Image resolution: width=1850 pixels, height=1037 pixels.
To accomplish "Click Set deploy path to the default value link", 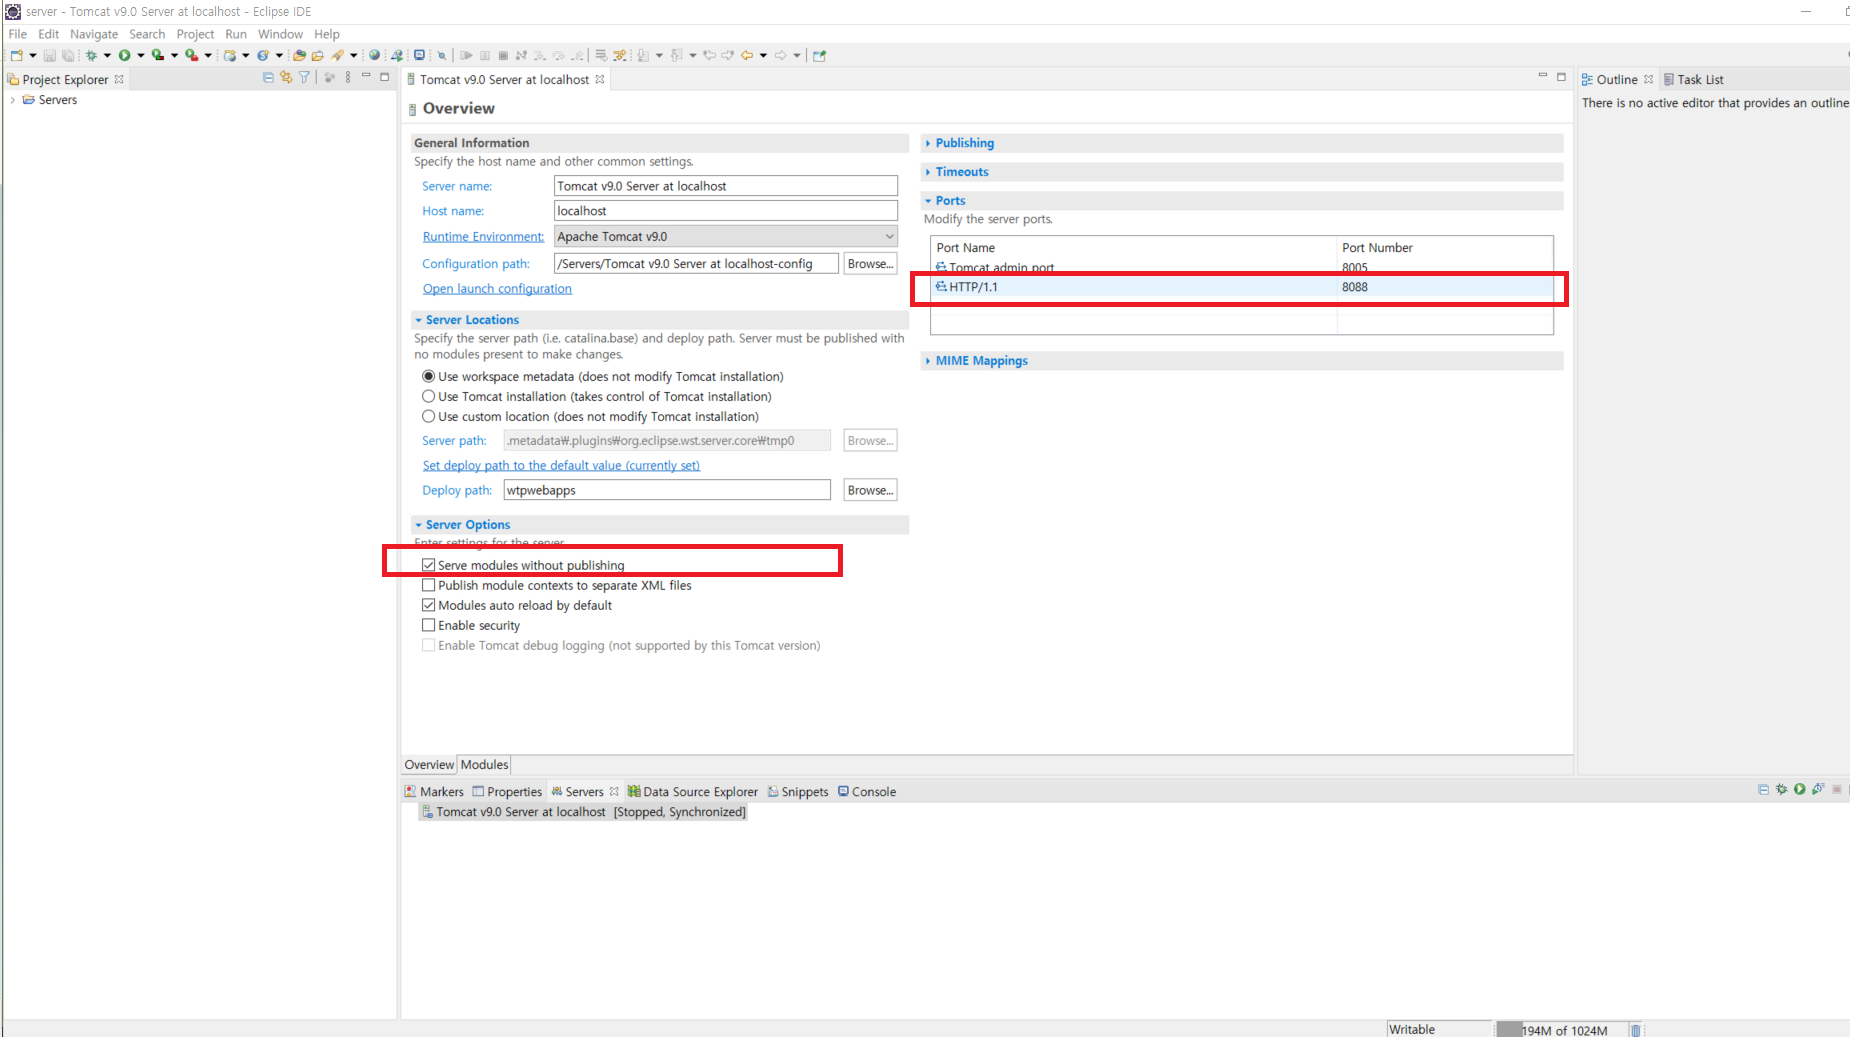I will click(x=561, y=466).
